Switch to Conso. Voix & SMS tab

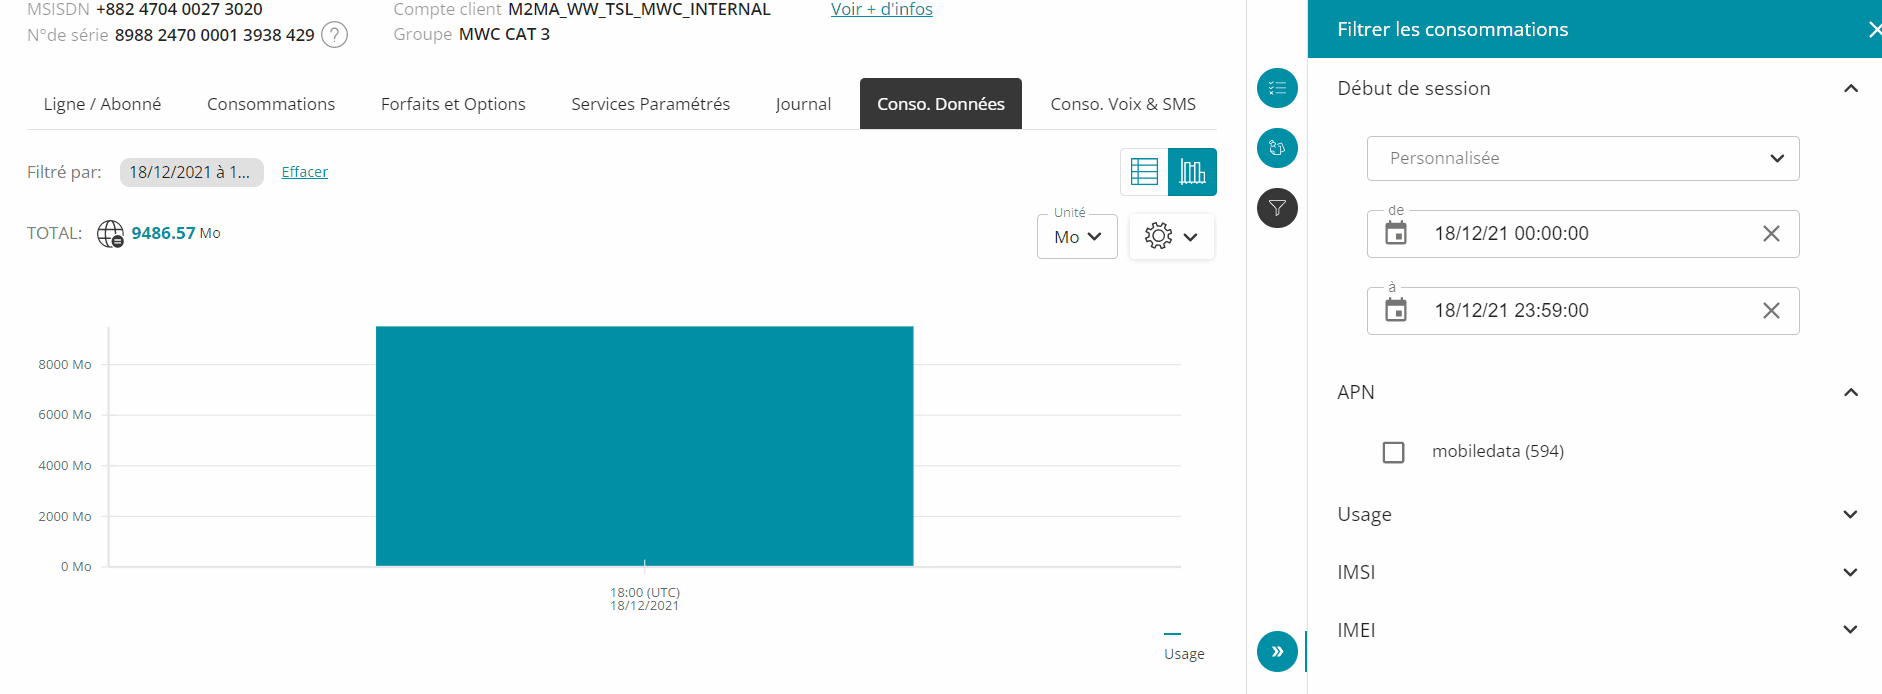(1122, 104)
